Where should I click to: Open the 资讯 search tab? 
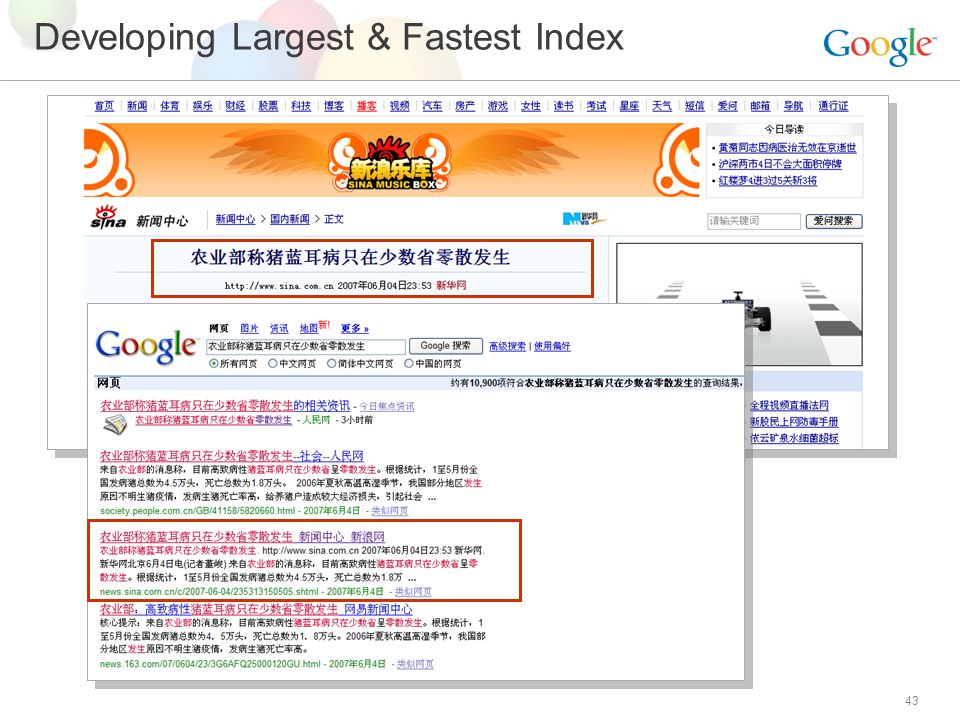point(279,329)
